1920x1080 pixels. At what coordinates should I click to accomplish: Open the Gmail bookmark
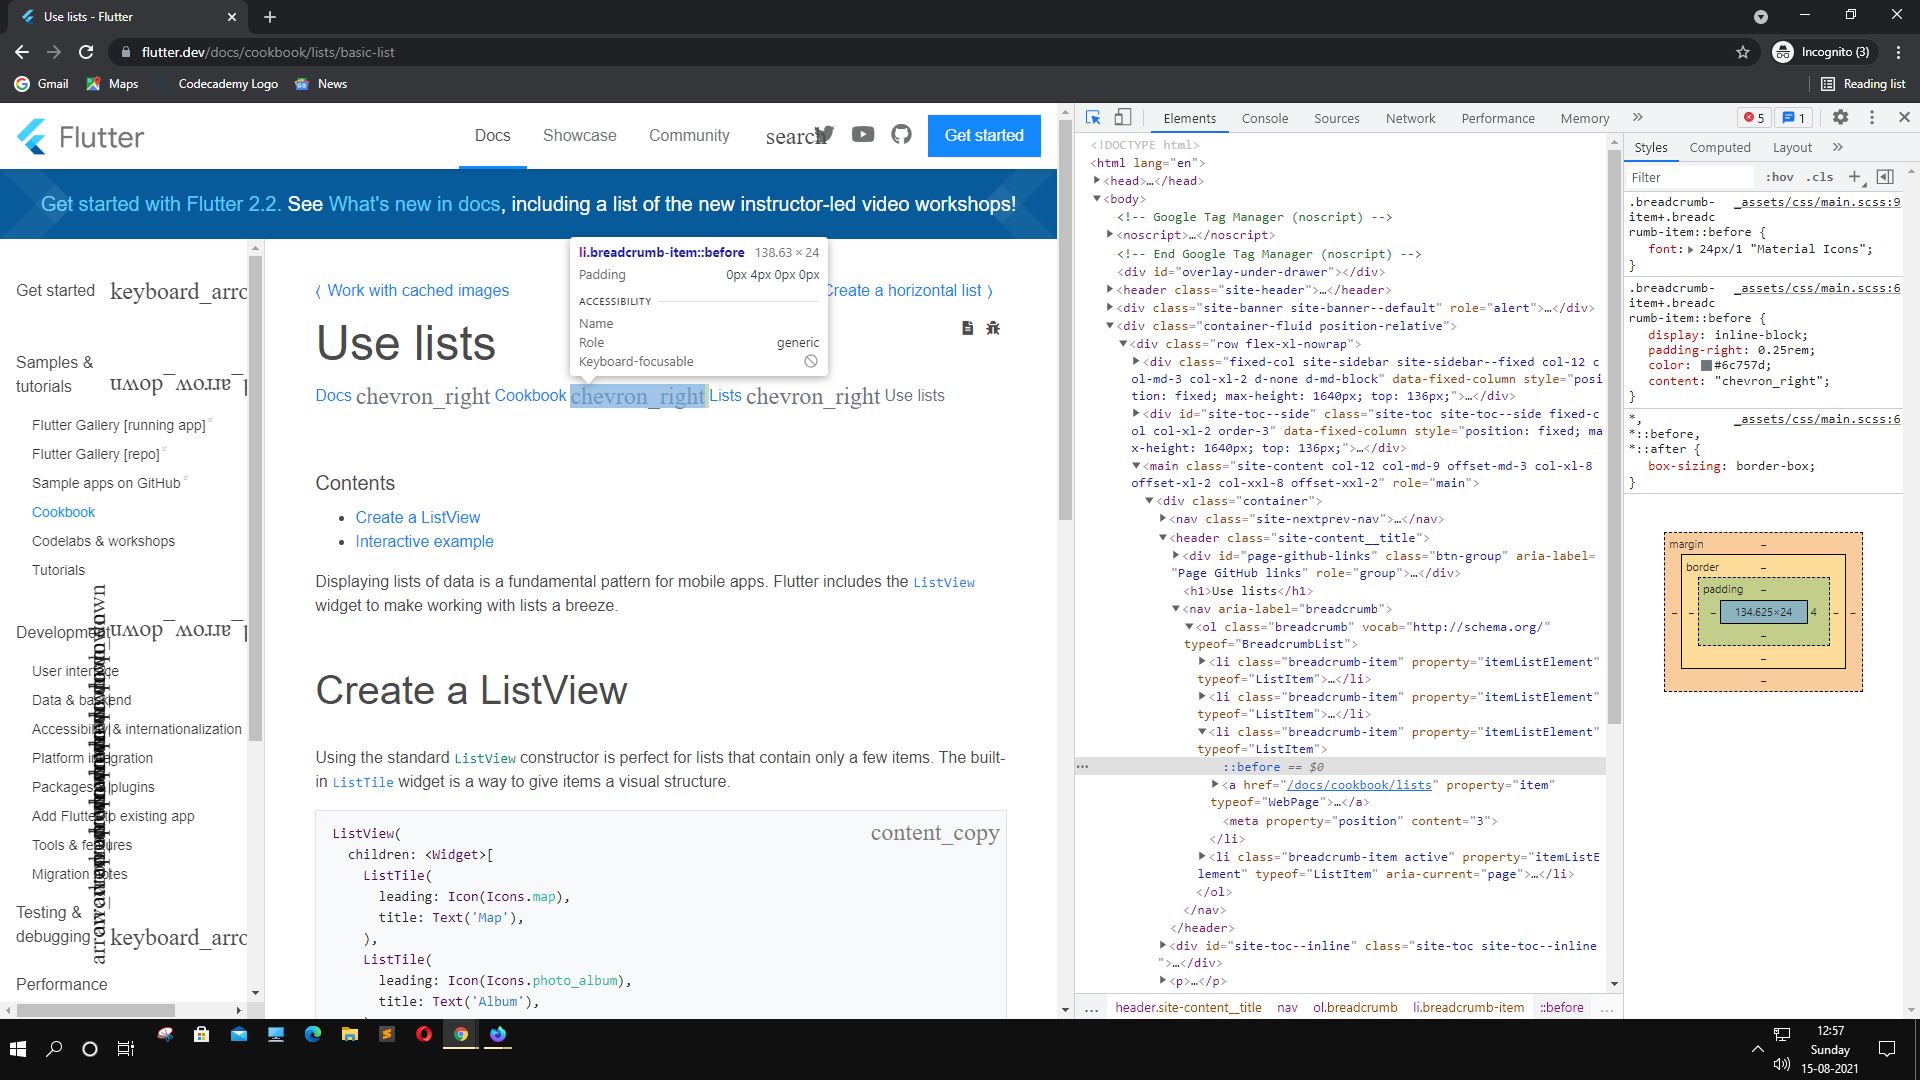(41, 84)
